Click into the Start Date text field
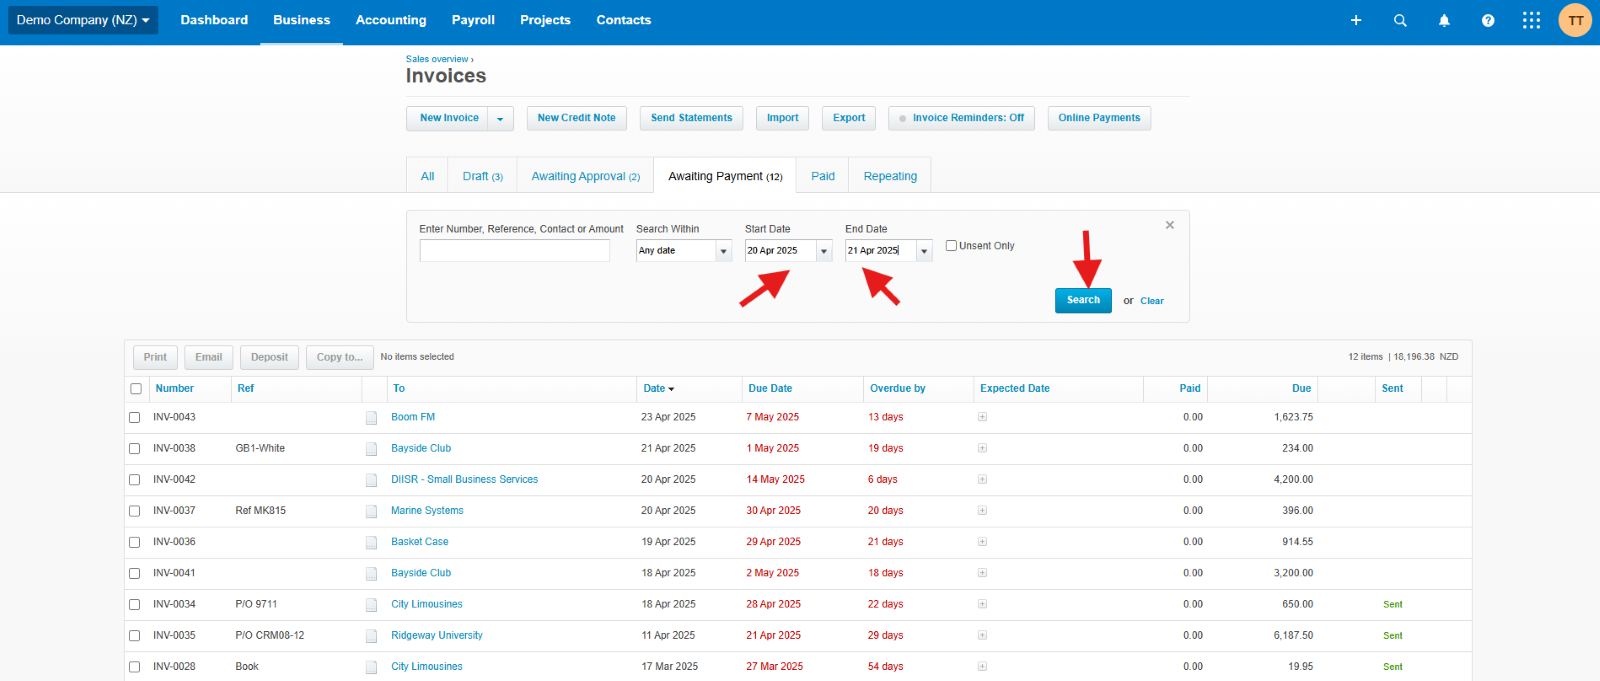 [x=780, y=250]
